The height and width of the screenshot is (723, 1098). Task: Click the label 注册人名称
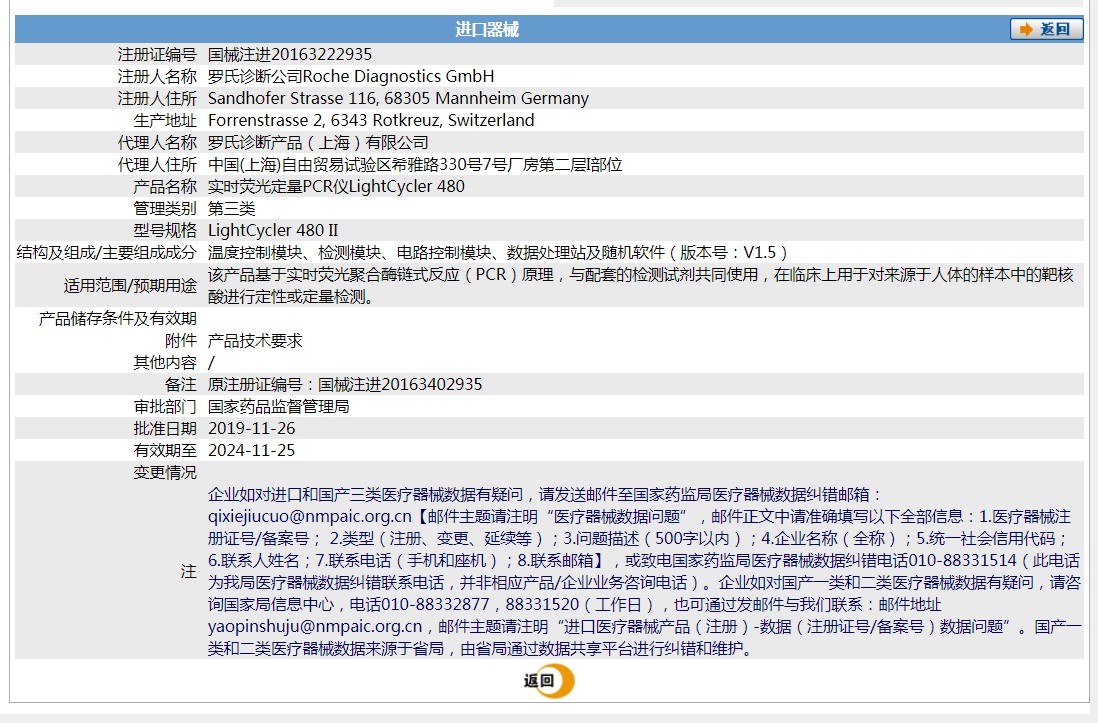[157, 76]
